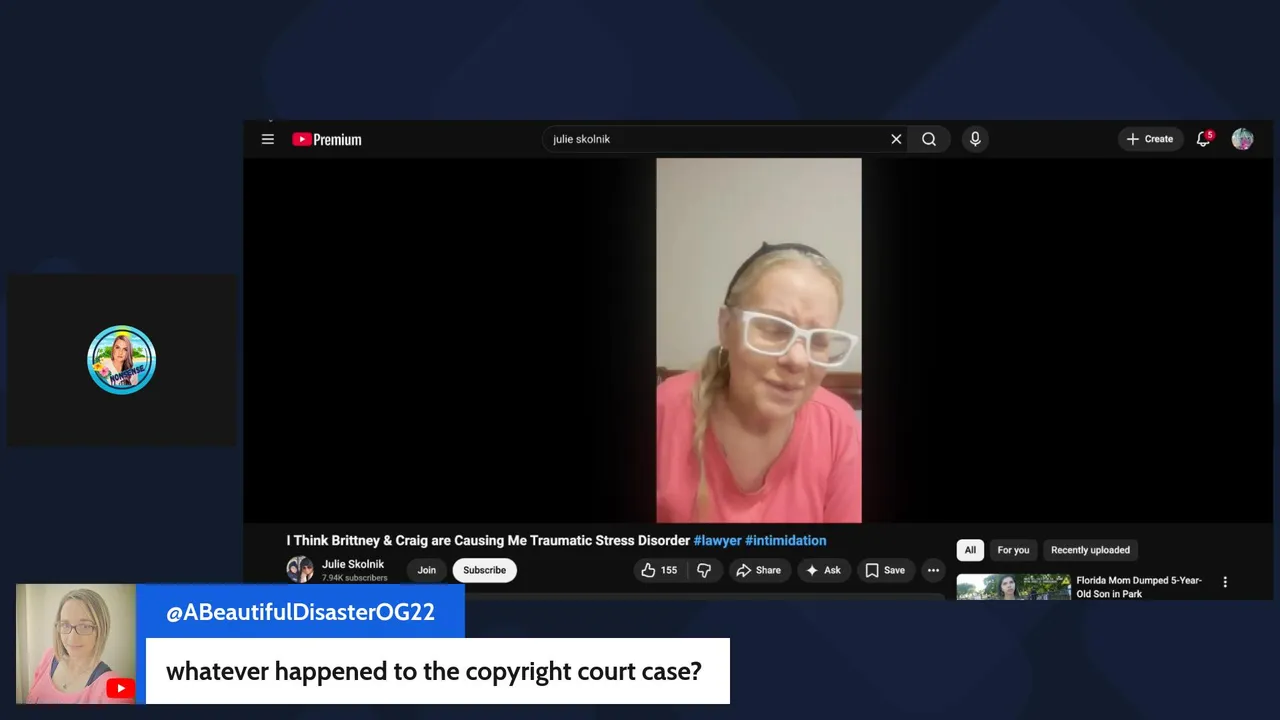The height and width of the screenshot is (720, 1280).
Task: Click the video title about Brittney & Craig
Action: (488, 540)
